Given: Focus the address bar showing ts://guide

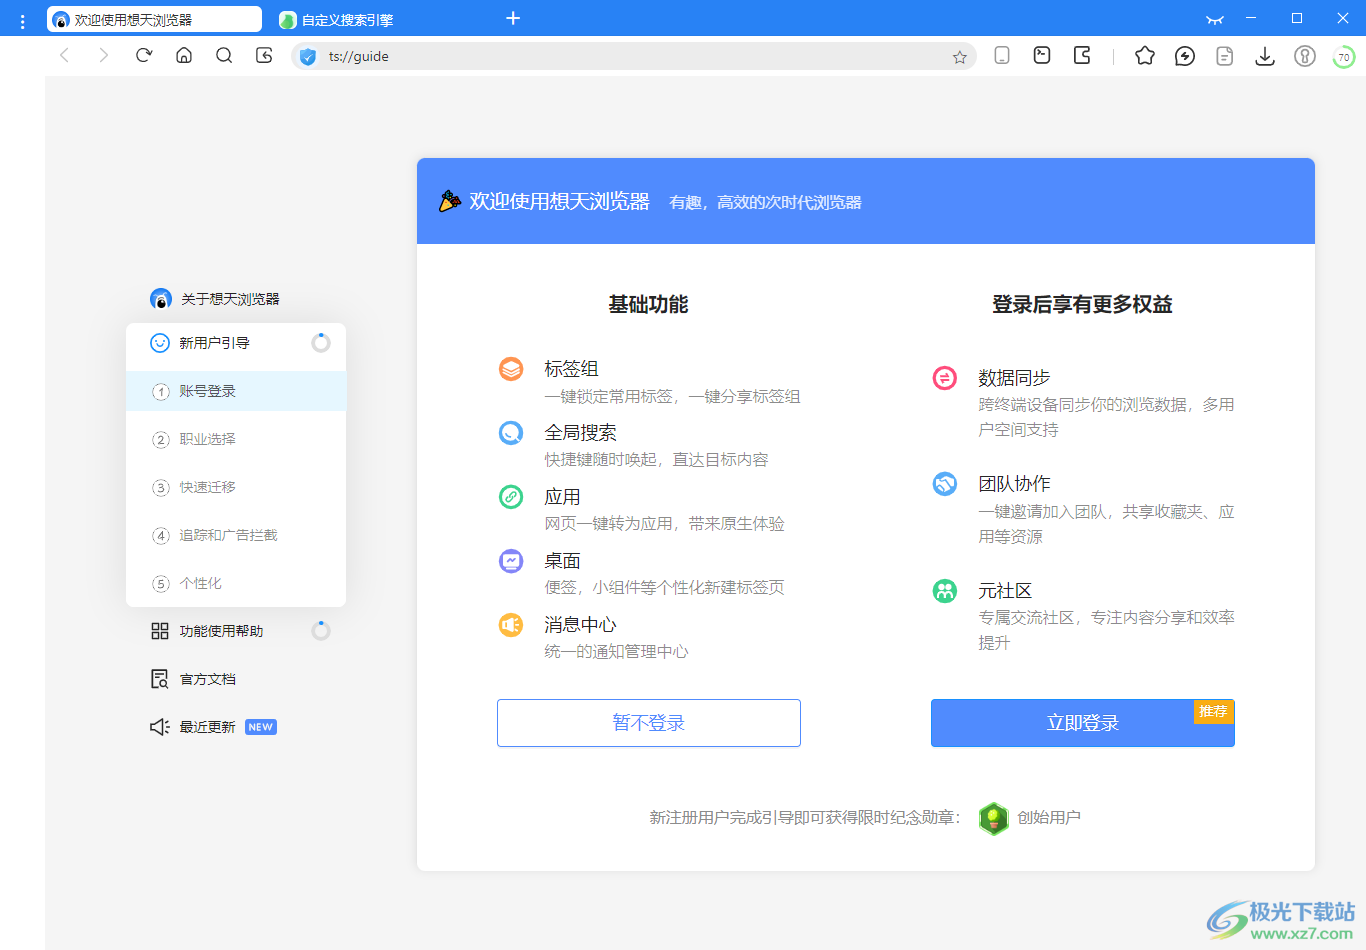Looking at the screenshot, I should tap(635, 56).
